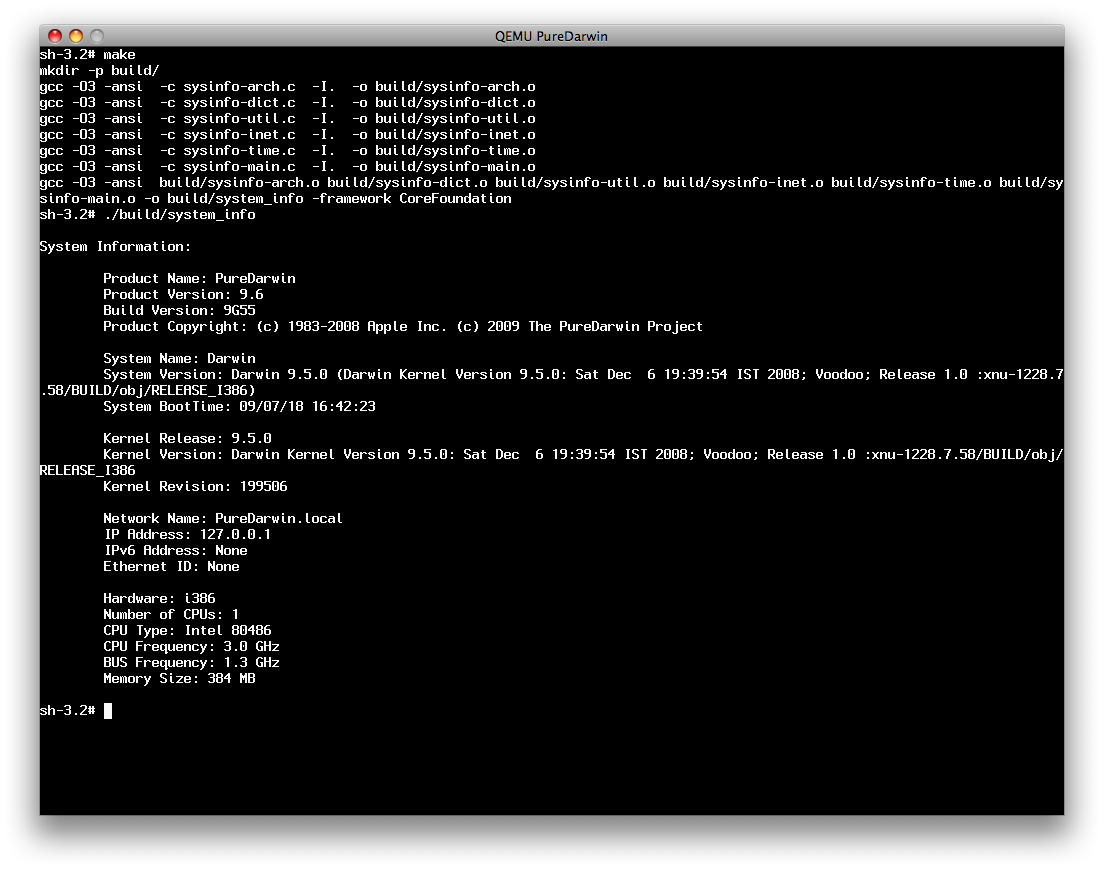
Task: Click the terminal cursor after last prompt
Action: [x=108, y=711]
